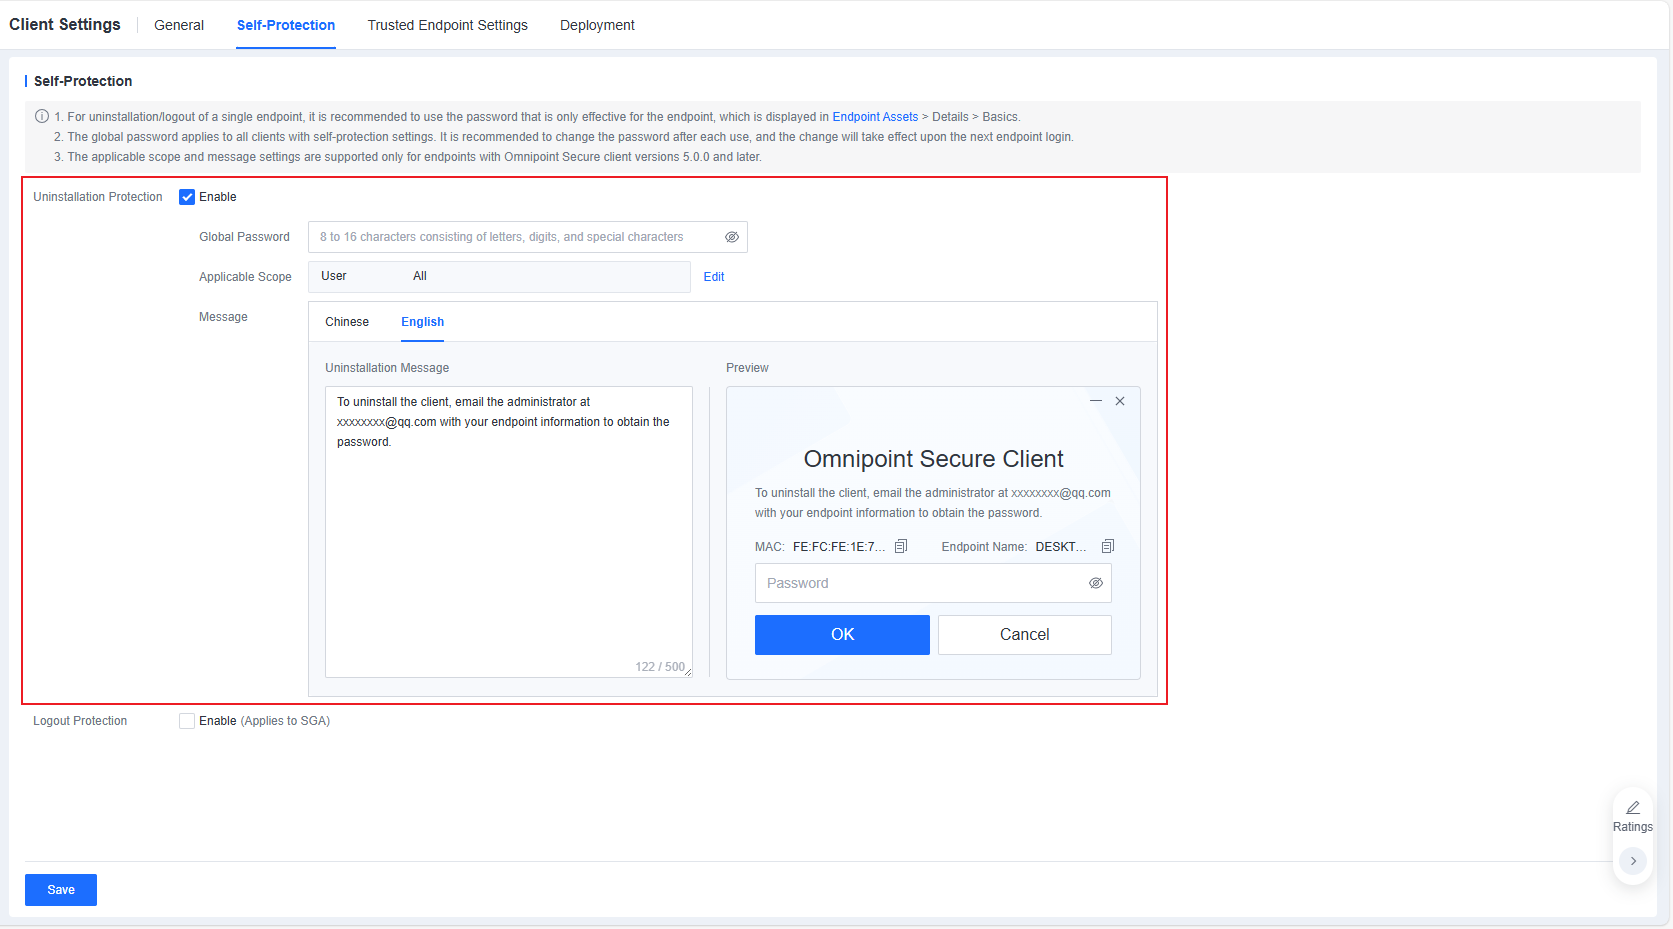Copy the Endpoint Name icon

(x=1108, y=546)
